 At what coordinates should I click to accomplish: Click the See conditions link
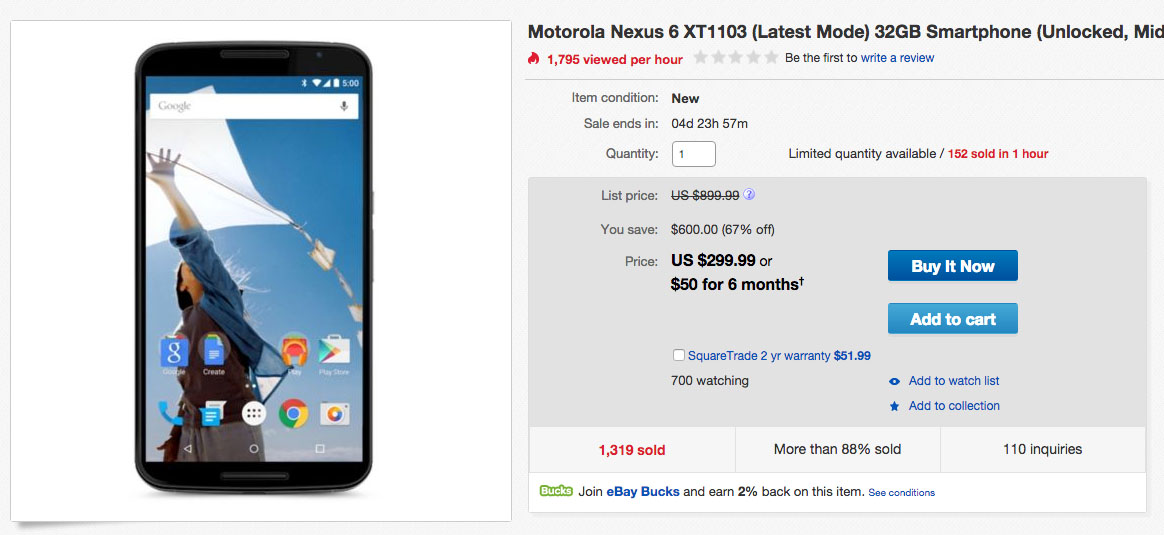click(x=901, y=493)
